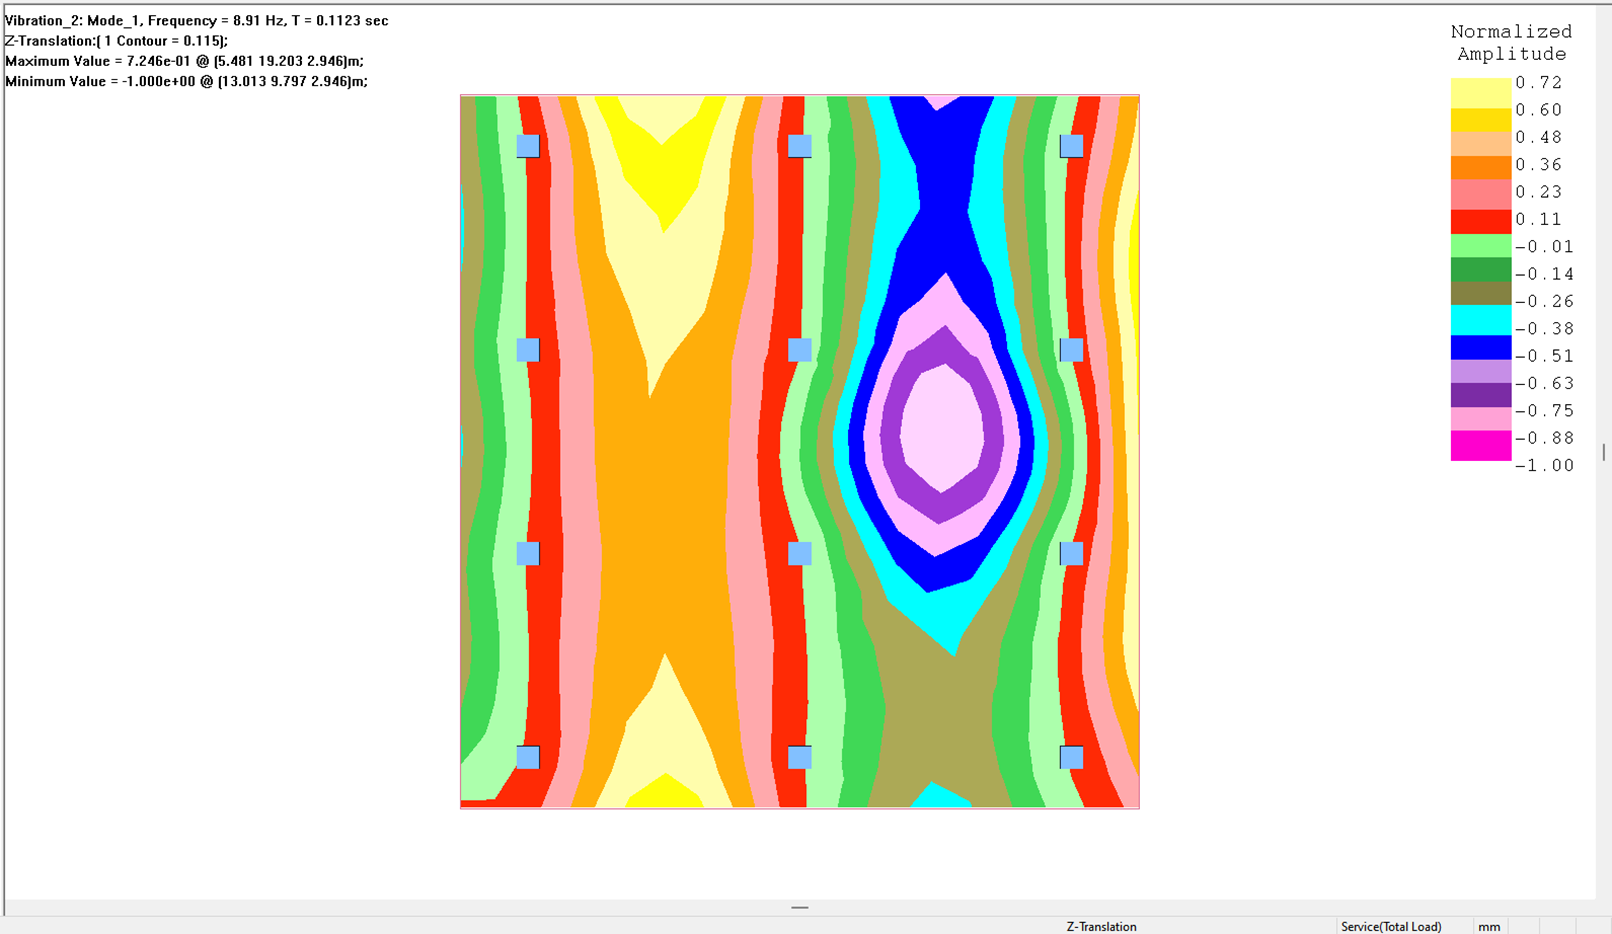Viewport: 1612px width, 934px height.
Task: Select the bottom-right column marker
Action: point(1071,758)
